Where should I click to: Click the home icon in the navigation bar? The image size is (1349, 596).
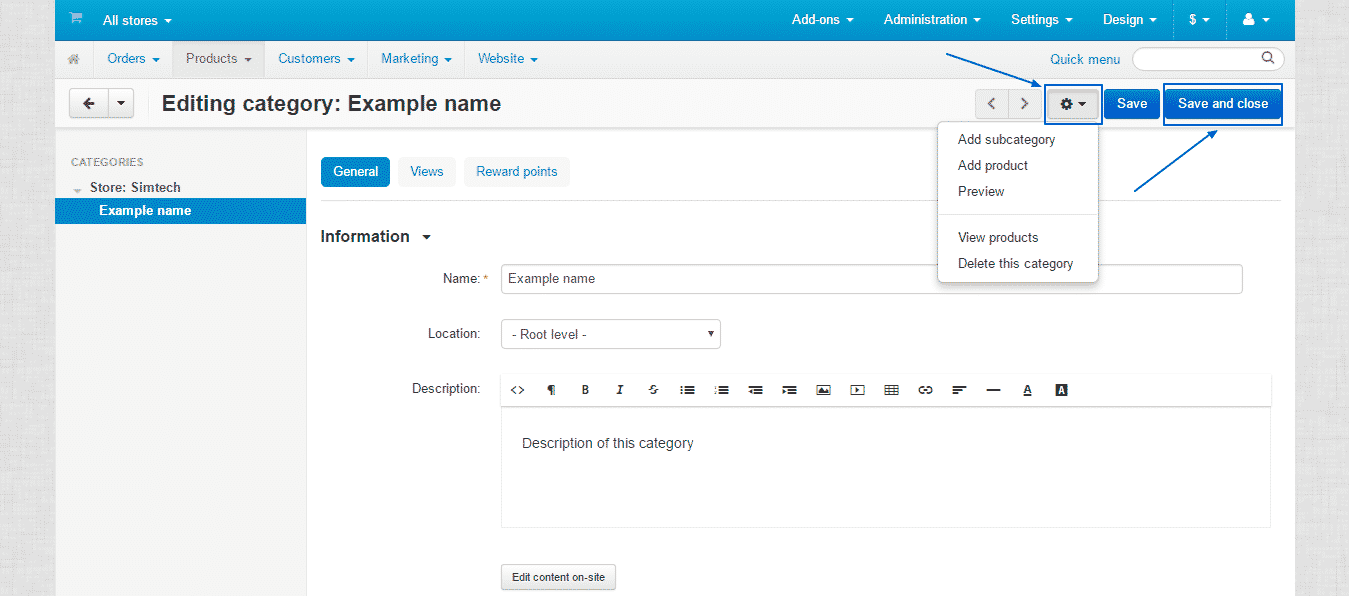[x=73, y=59]
